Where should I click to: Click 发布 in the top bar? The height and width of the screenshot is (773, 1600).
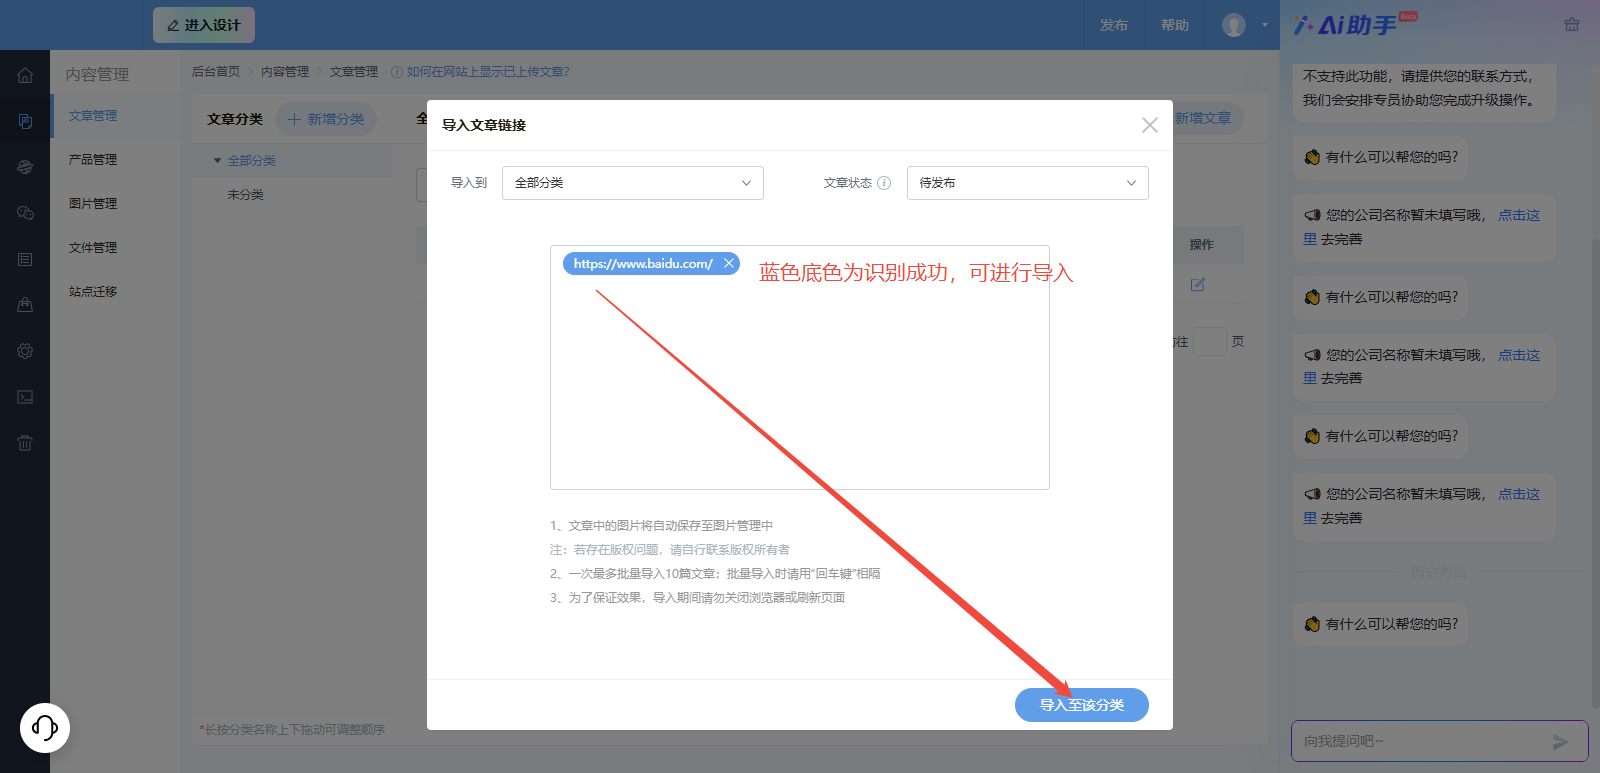pos(1114,25)
